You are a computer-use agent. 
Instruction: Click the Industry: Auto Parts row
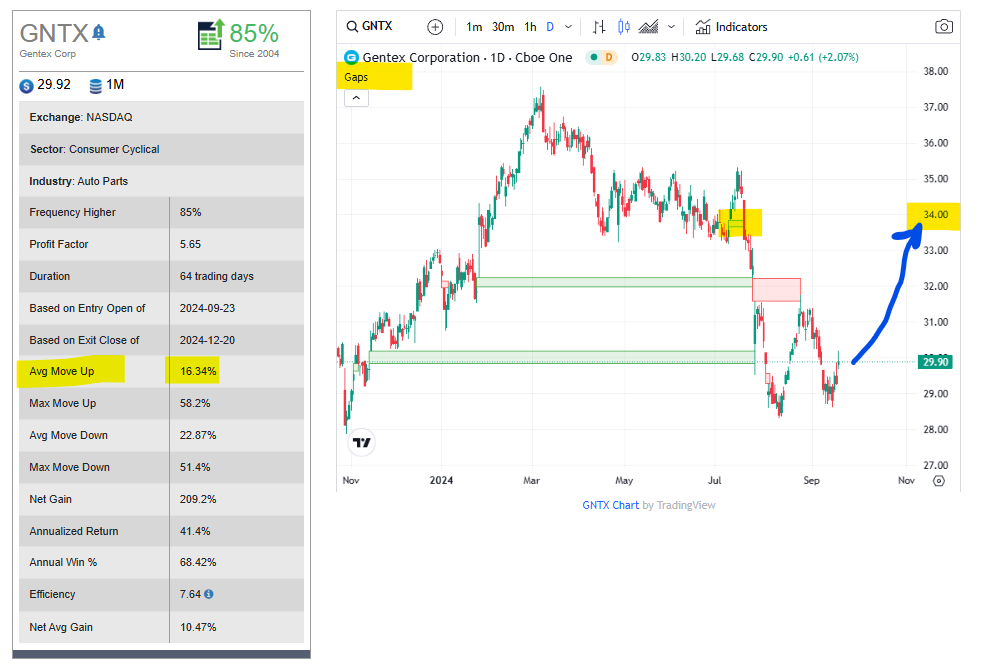pyautogui.click(x=161, y=181)
